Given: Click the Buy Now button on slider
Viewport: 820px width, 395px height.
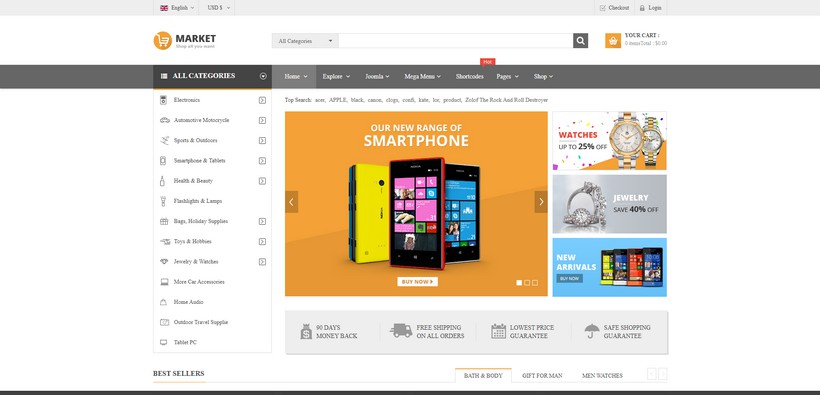Looking at the screenshot, I should pos(417,282).
